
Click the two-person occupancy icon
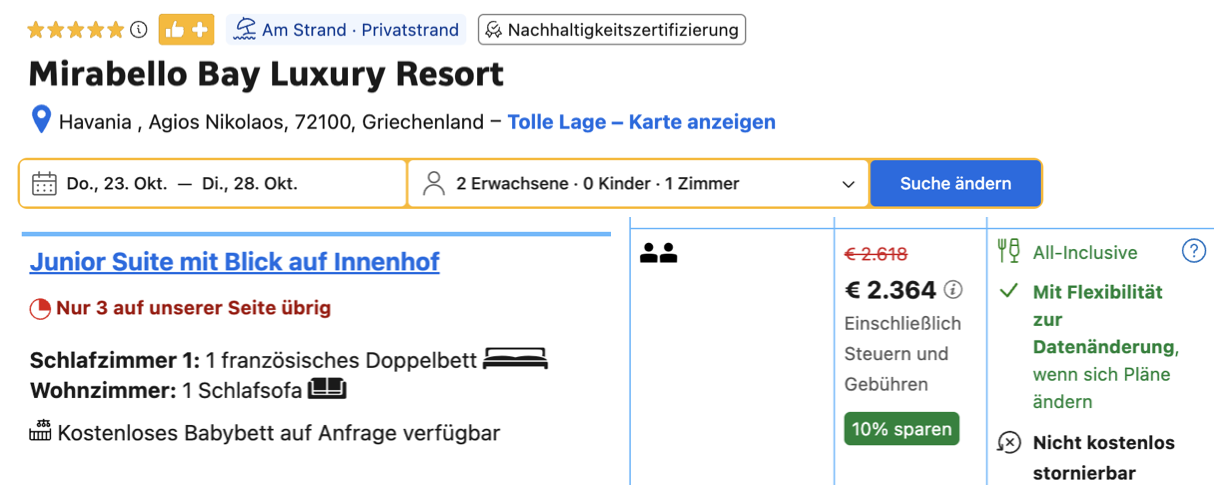tap(658, 253)
